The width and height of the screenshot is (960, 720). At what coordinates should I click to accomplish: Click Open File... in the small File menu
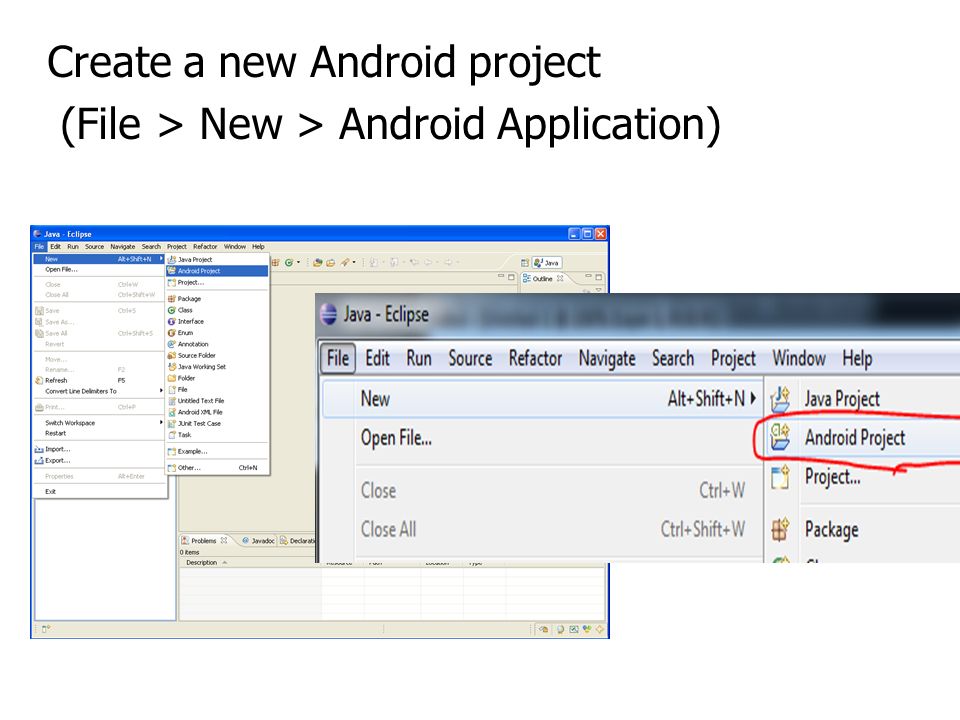[x=99, y=269]
